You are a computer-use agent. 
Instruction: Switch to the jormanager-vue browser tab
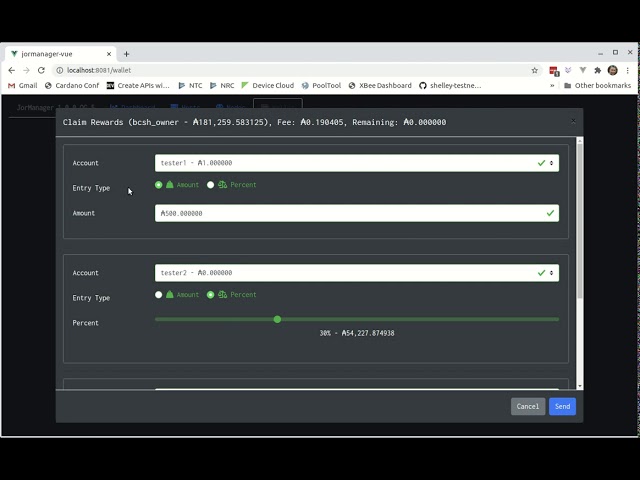pos(61,54)
